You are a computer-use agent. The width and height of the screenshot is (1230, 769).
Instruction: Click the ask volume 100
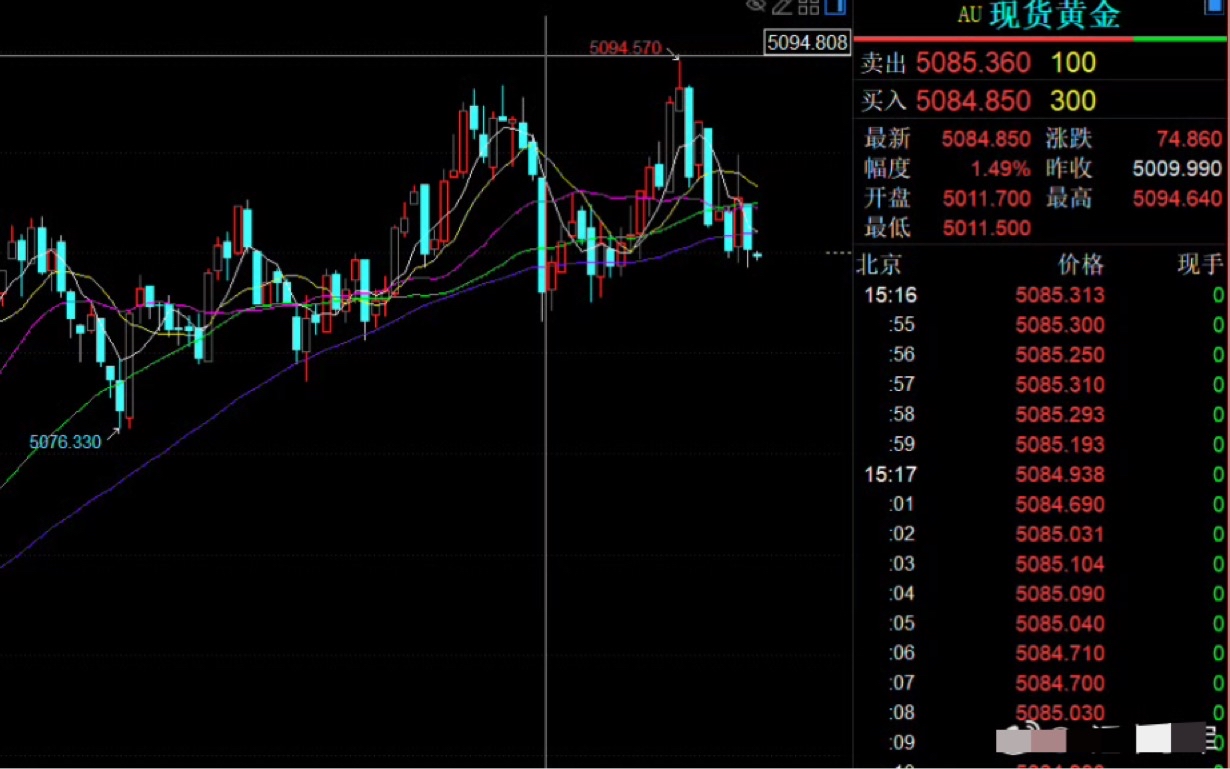pos(1073,63)
